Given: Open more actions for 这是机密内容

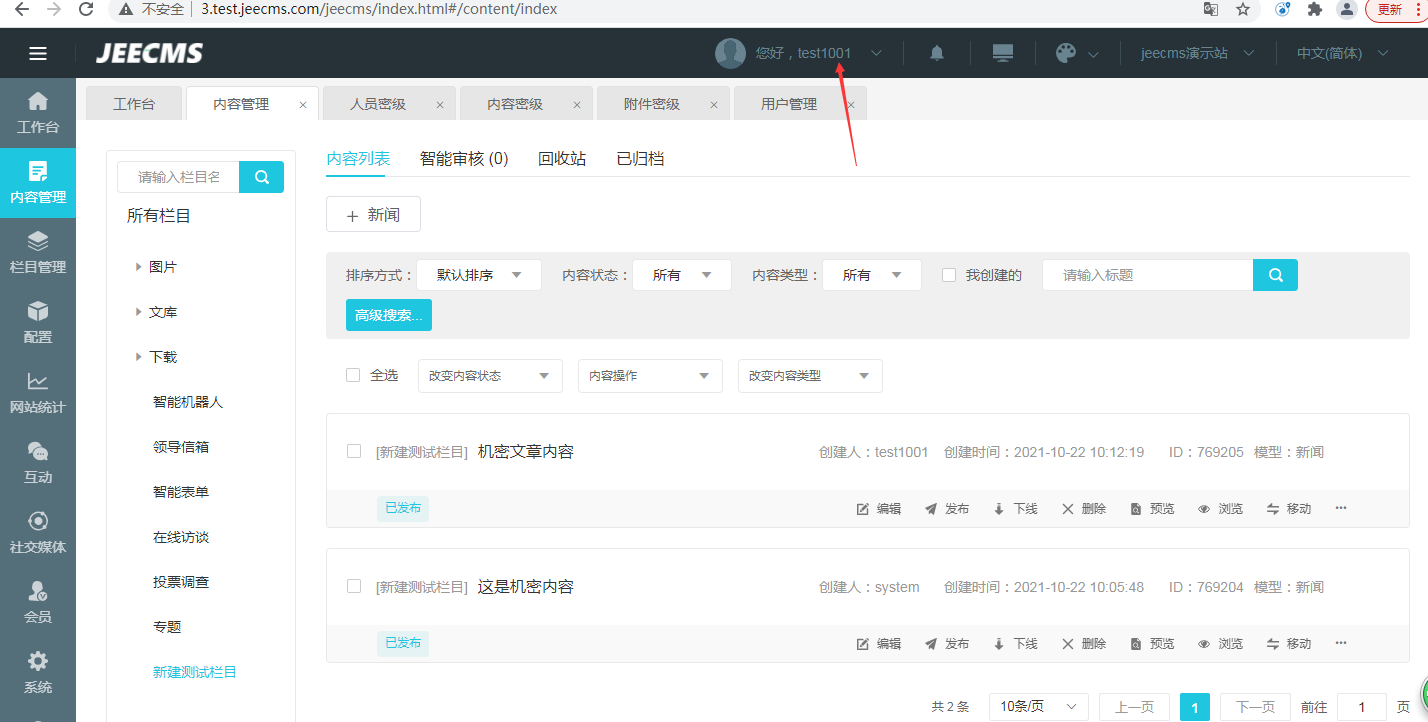Looking at the screenshot, I should tap(1341, 644).
